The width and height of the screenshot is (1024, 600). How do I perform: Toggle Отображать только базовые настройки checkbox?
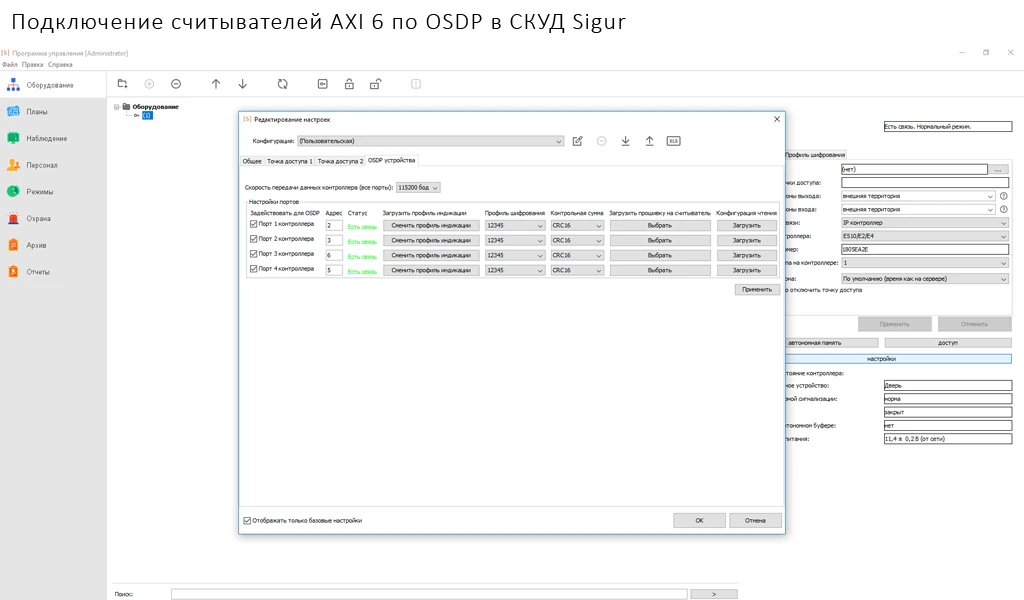(248, 520)
